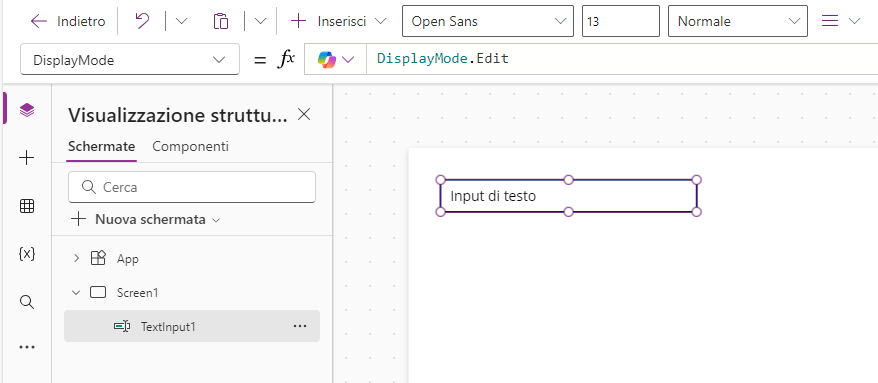Click the text alignment icon
Image resolution: width=878 pixels, height=383 pixels.
point(829,21)
